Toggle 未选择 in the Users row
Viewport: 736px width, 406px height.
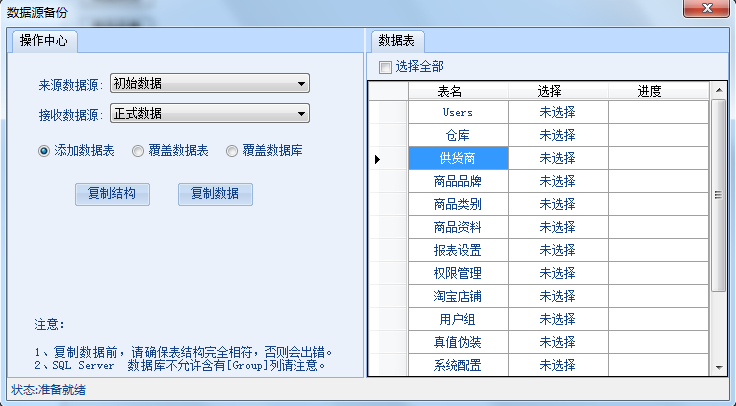[x=558, y=112]
